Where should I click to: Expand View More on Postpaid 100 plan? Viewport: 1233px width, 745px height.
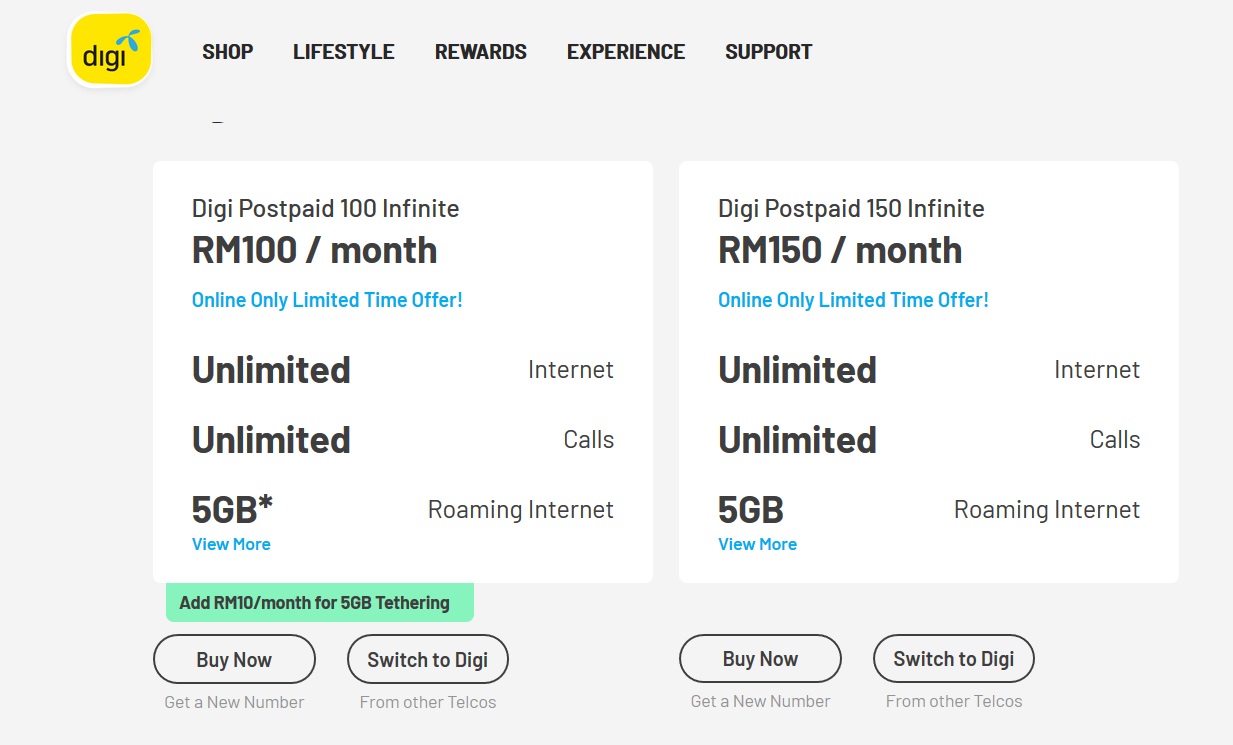pos(231,544)
